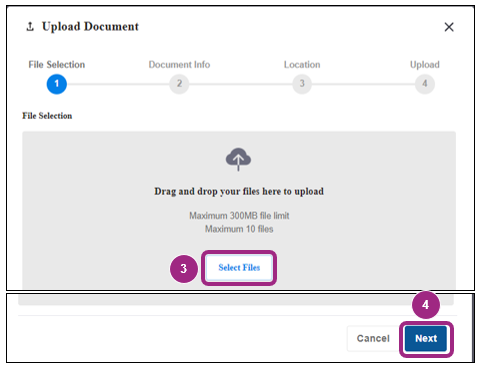Click 'Maximum 10 files' text
This screenshot has width=481, height=370.
click(239, 229)
